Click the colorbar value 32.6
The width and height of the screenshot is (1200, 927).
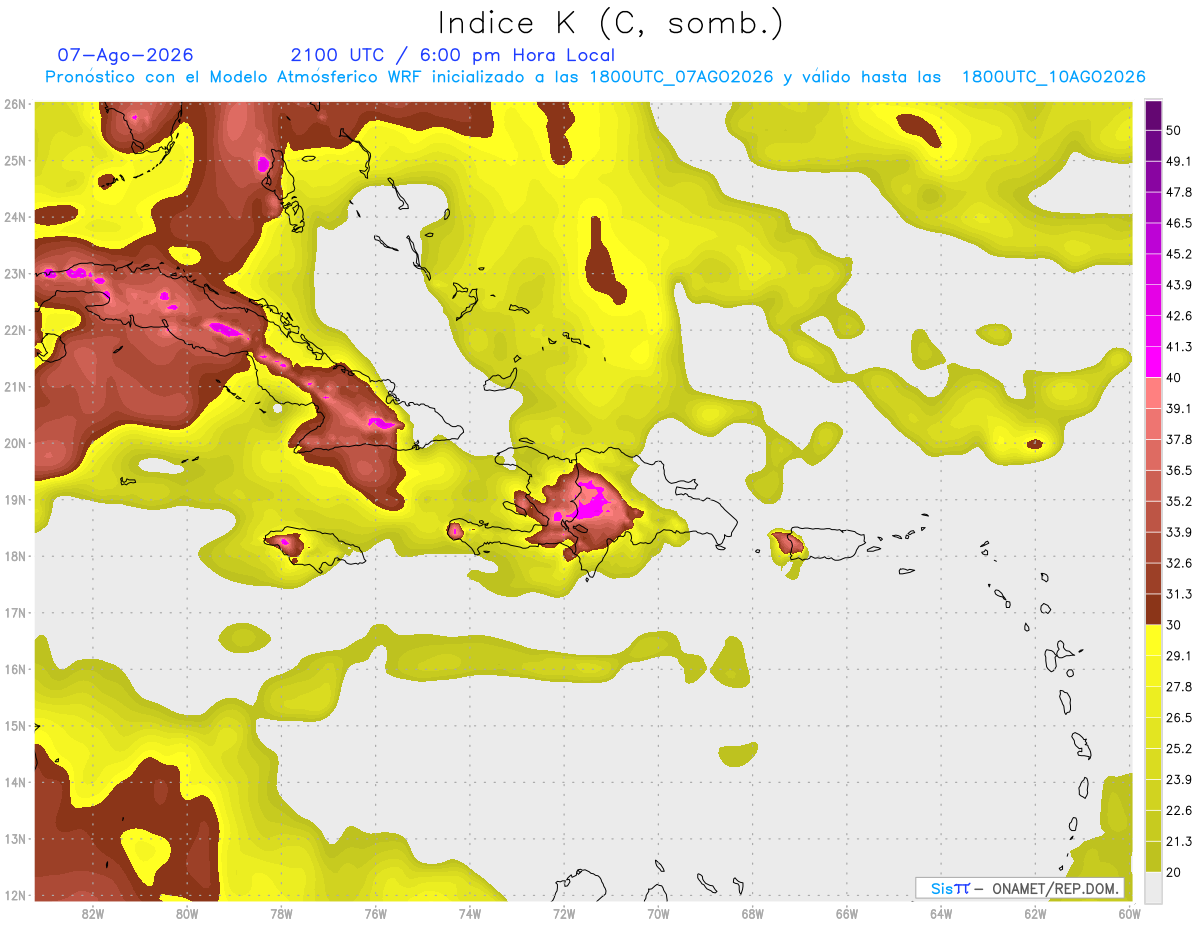1178,563
